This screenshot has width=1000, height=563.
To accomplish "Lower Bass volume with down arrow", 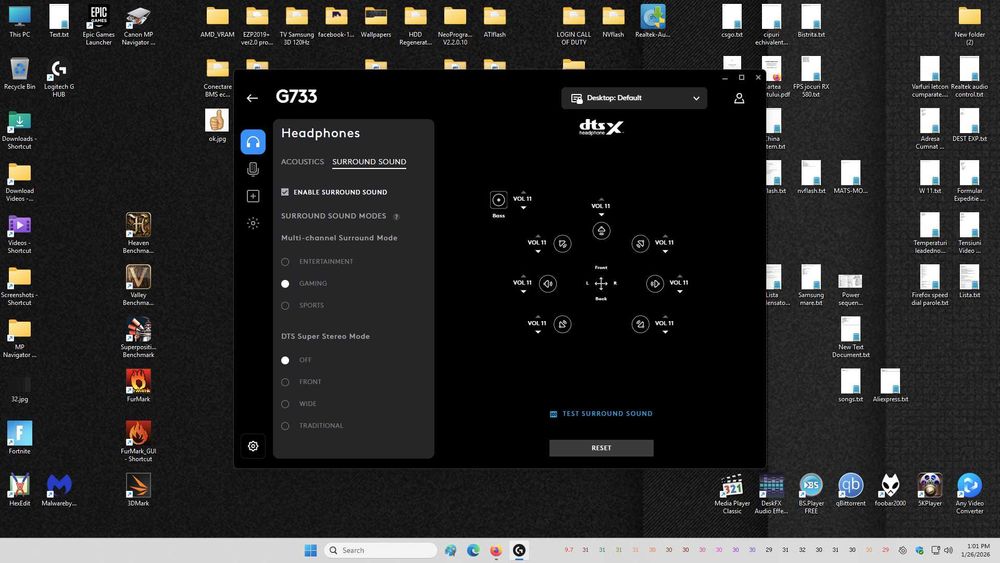I will (x=523, y=207).
